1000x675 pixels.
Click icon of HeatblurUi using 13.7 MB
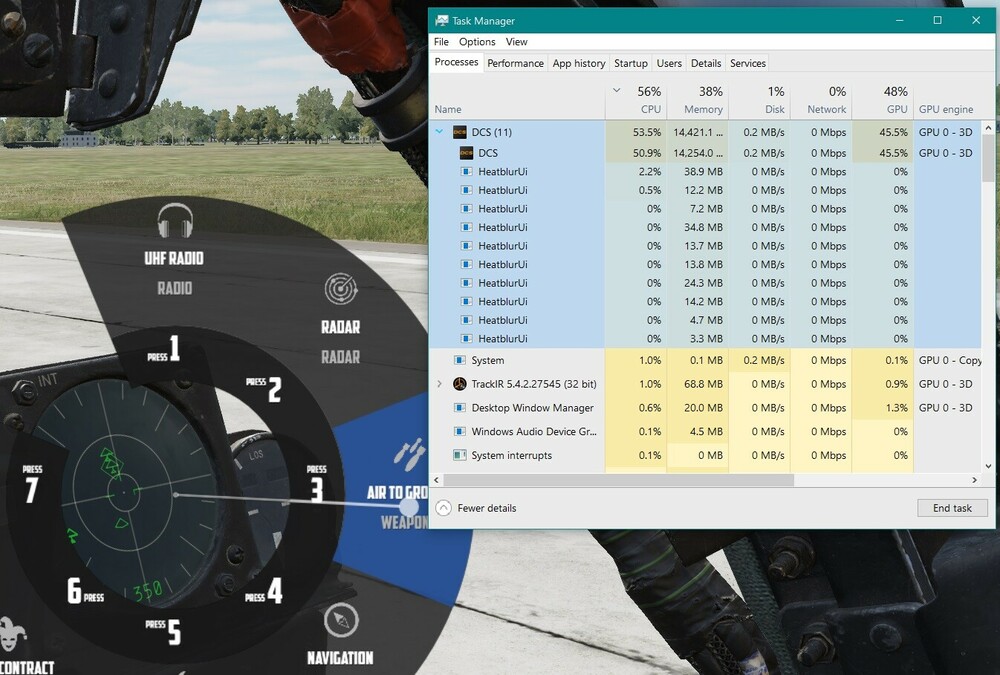coord(466,246)
